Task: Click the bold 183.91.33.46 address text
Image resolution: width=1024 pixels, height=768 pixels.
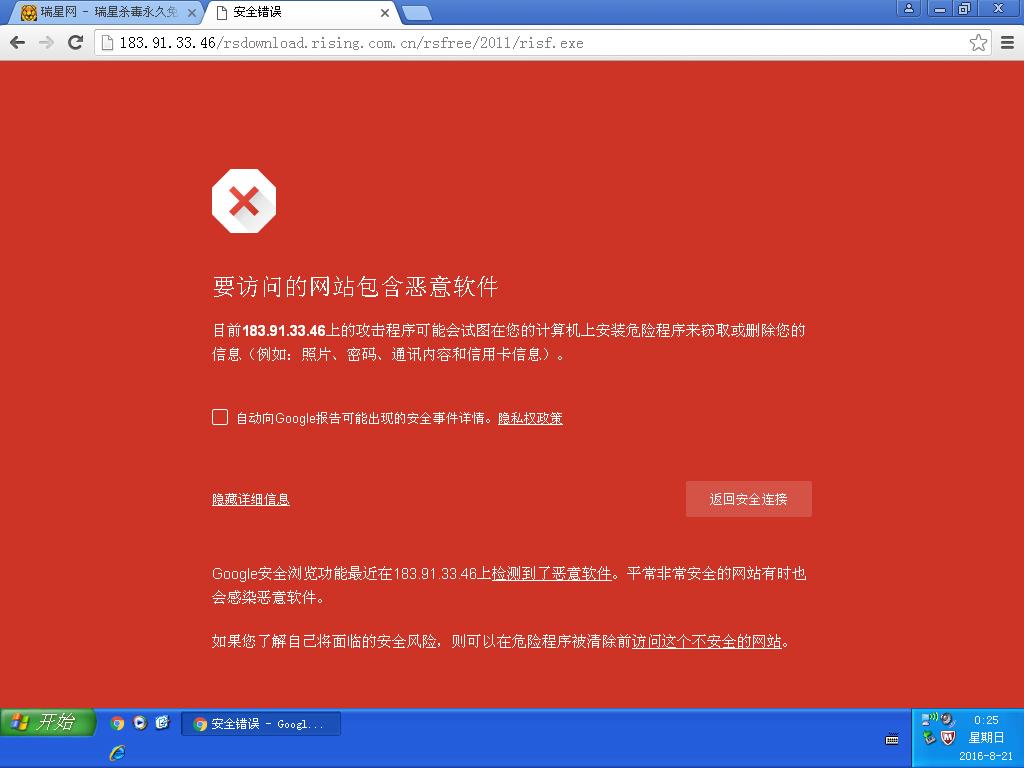Action: (x=283, y=330)
